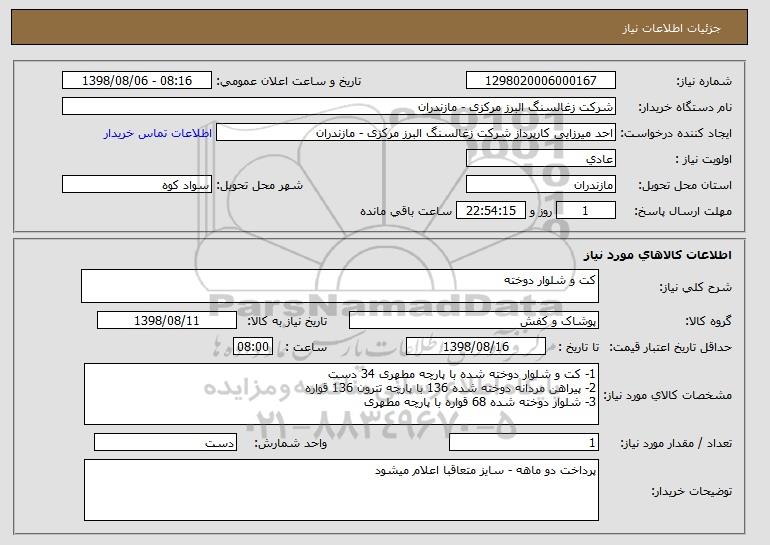Click the label استان محل تحویل

click(685, 185)
